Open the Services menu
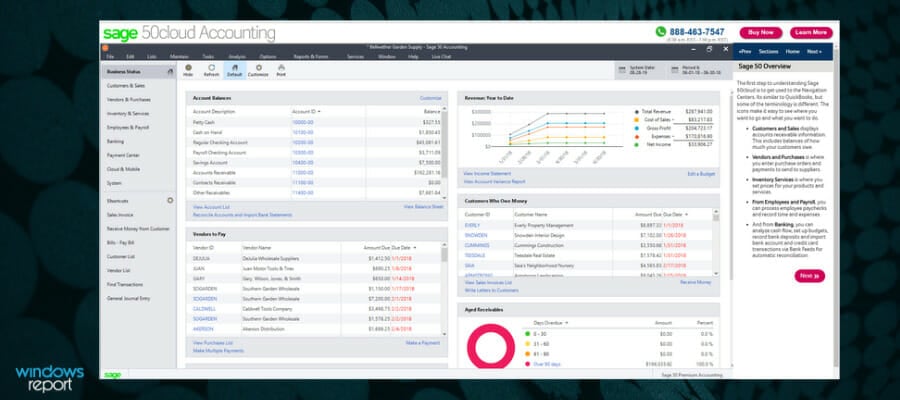Viewport: 900px width, 400px height. (355, 56)
